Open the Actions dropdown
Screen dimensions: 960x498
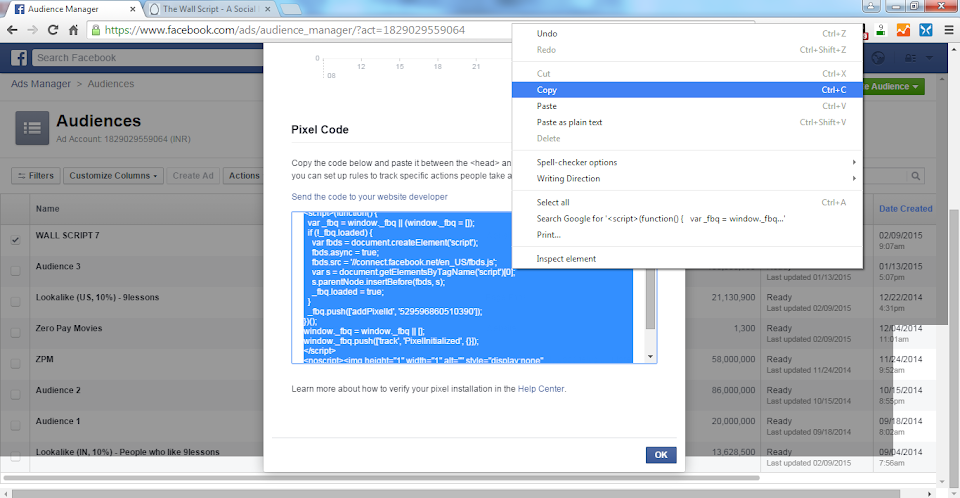(244, 176)
